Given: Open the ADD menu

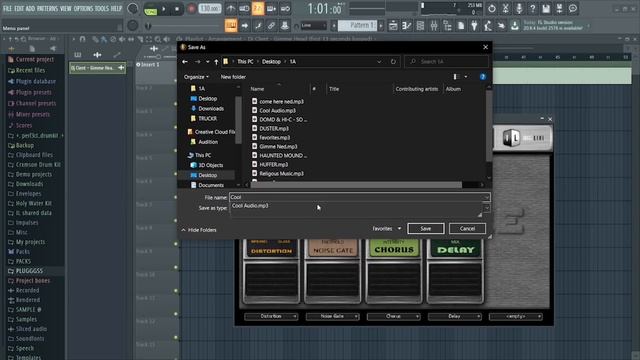Looking at the screenshot, I should [x=31, y=8].
